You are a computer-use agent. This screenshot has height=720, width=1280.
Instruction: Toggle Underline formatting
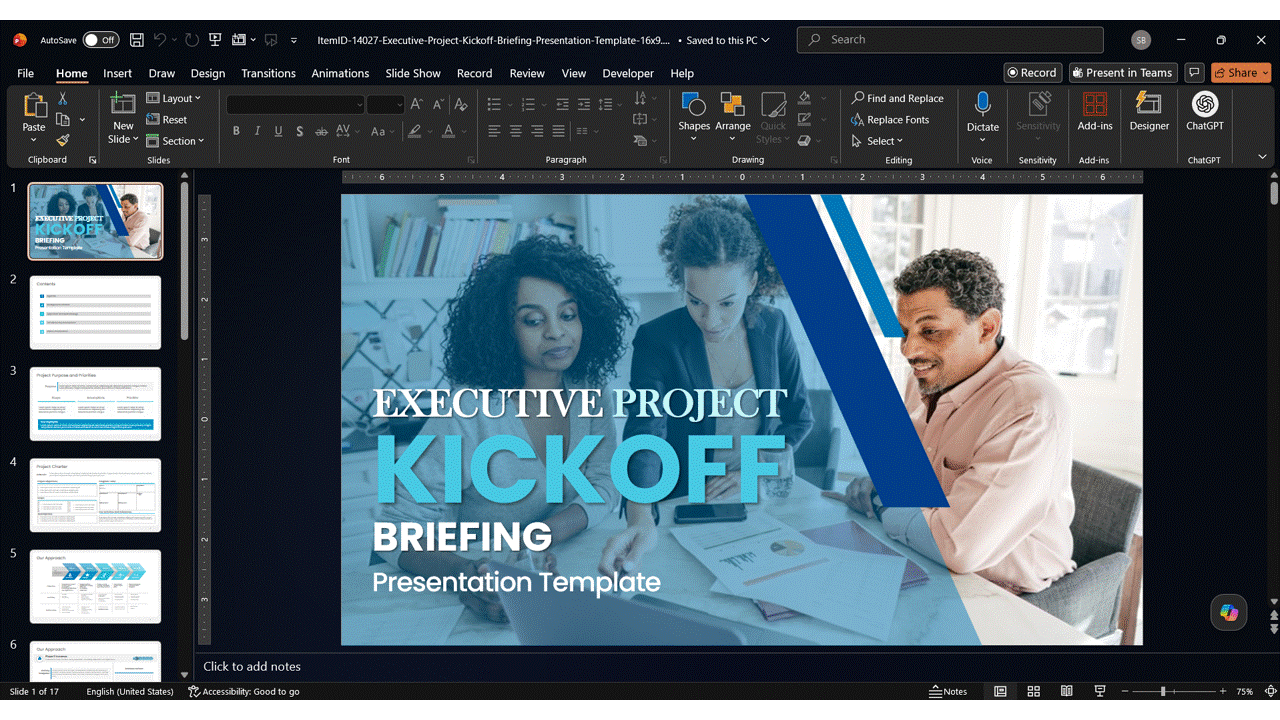pyautogui.click(x=278, y=131)
